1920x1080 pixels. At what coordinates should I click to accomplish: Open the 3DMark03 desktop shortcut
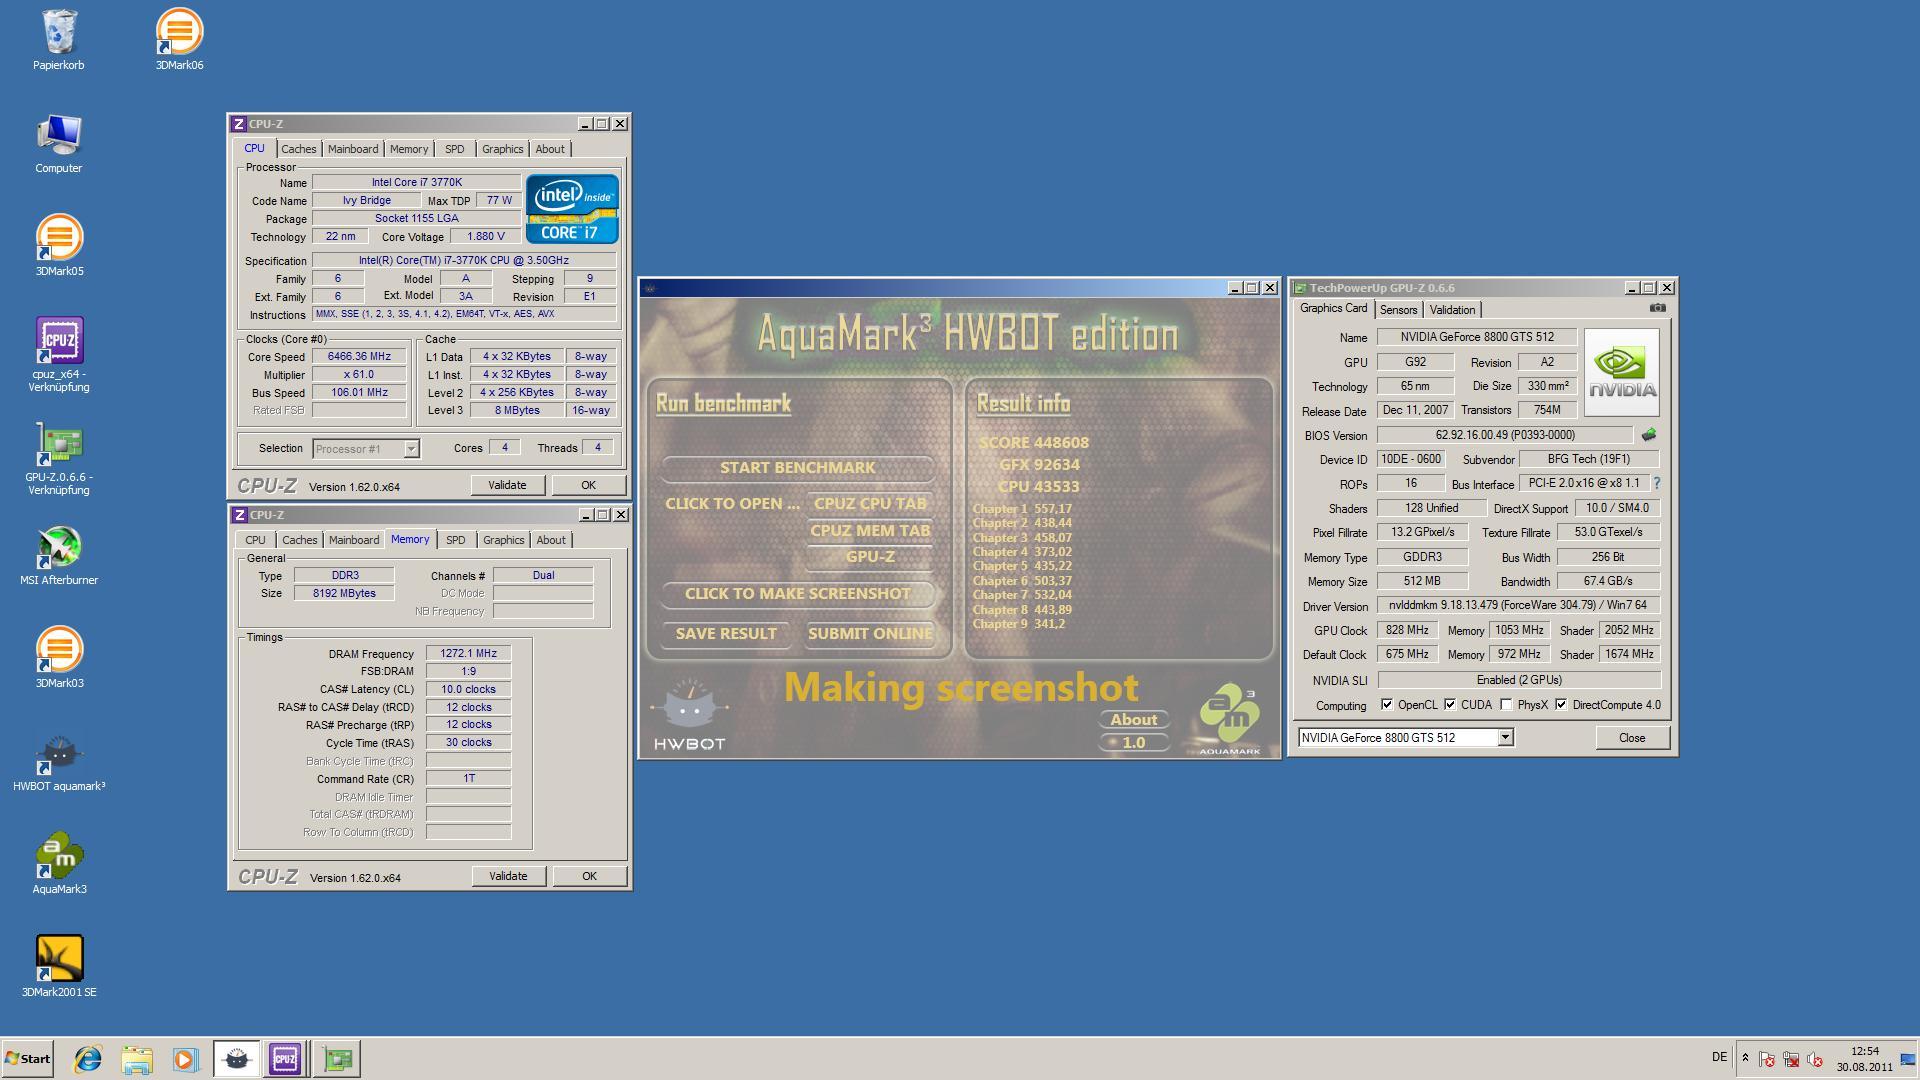[x=59, y=658]
